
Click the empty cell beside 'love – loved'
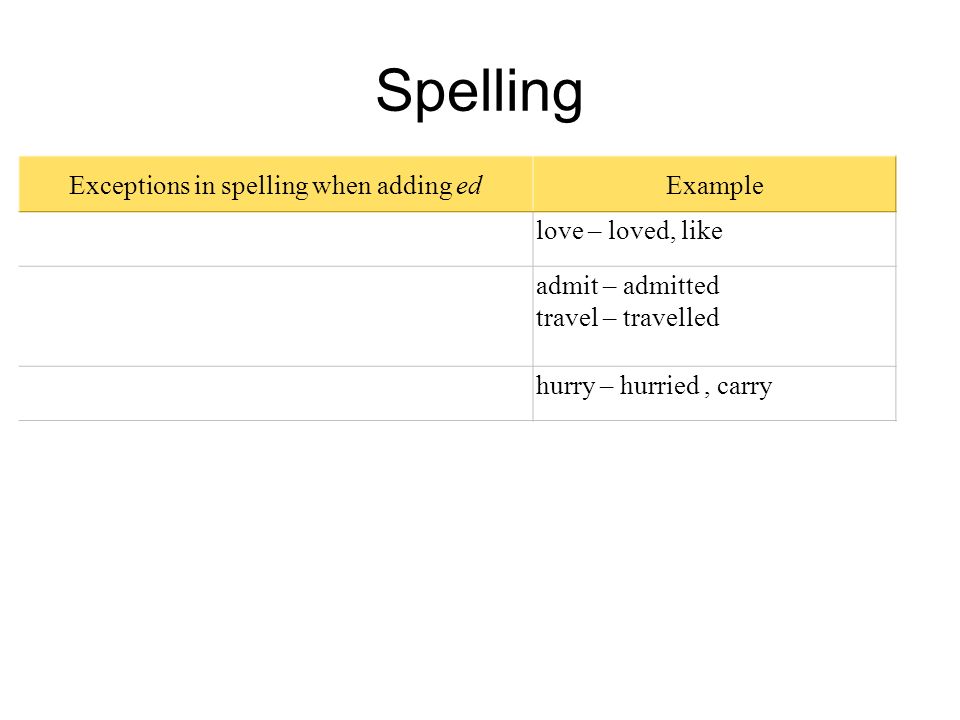pyautogui.click(x=276, y=239)
